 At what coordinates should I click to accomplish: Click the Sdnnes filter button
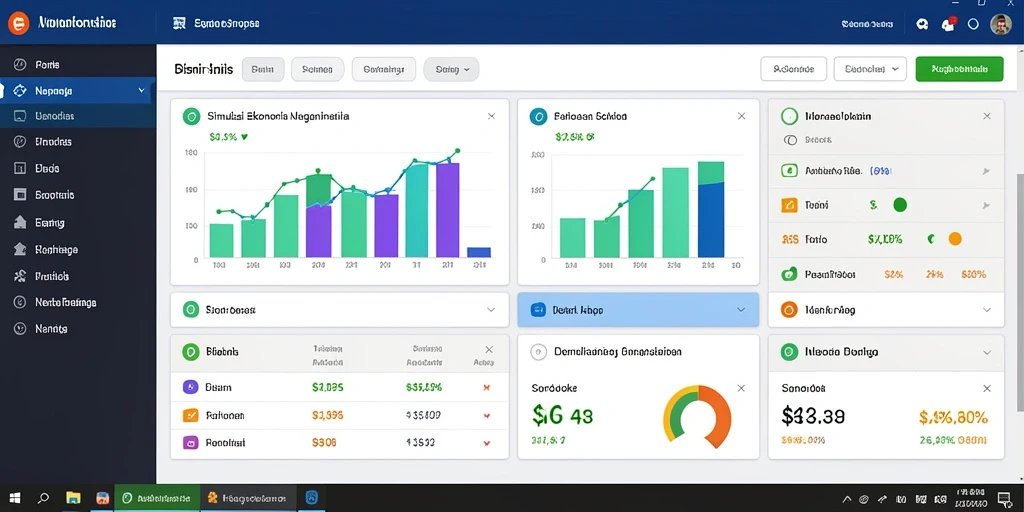click(x=317, y=69)
